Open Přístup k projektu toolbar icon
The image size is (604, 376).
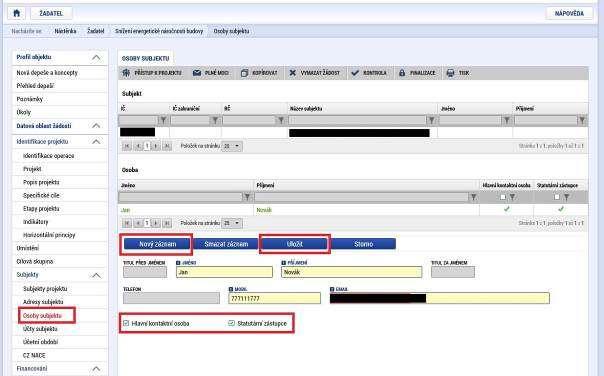[x=126, y=73]
